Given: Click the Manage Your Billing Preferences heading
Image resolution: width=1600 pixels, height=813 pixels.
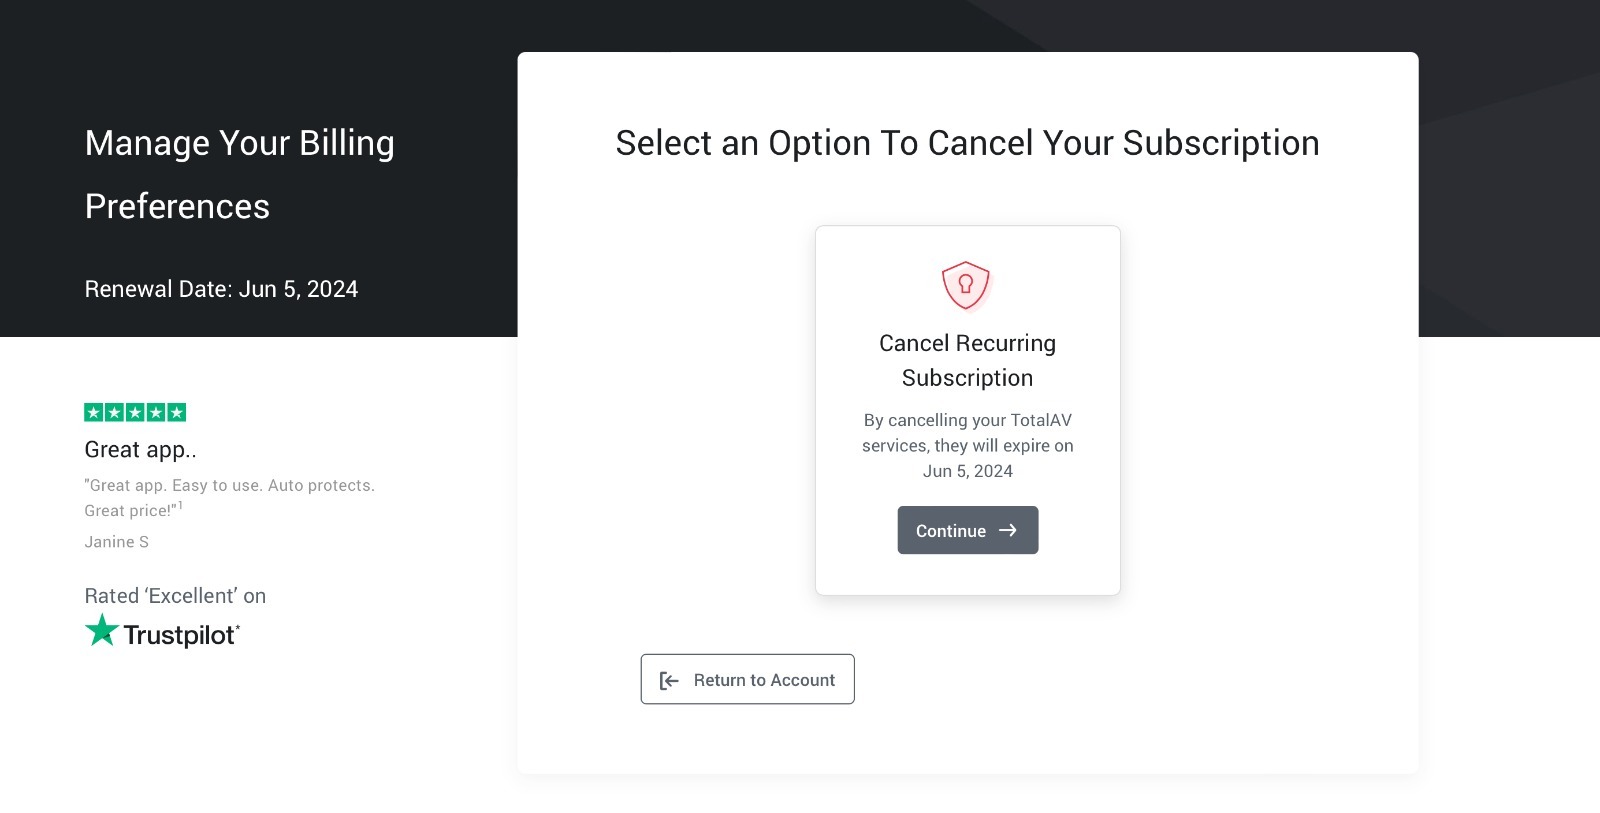Looking at the screenshot, I should pyautogui.click(x=239, y=174).
